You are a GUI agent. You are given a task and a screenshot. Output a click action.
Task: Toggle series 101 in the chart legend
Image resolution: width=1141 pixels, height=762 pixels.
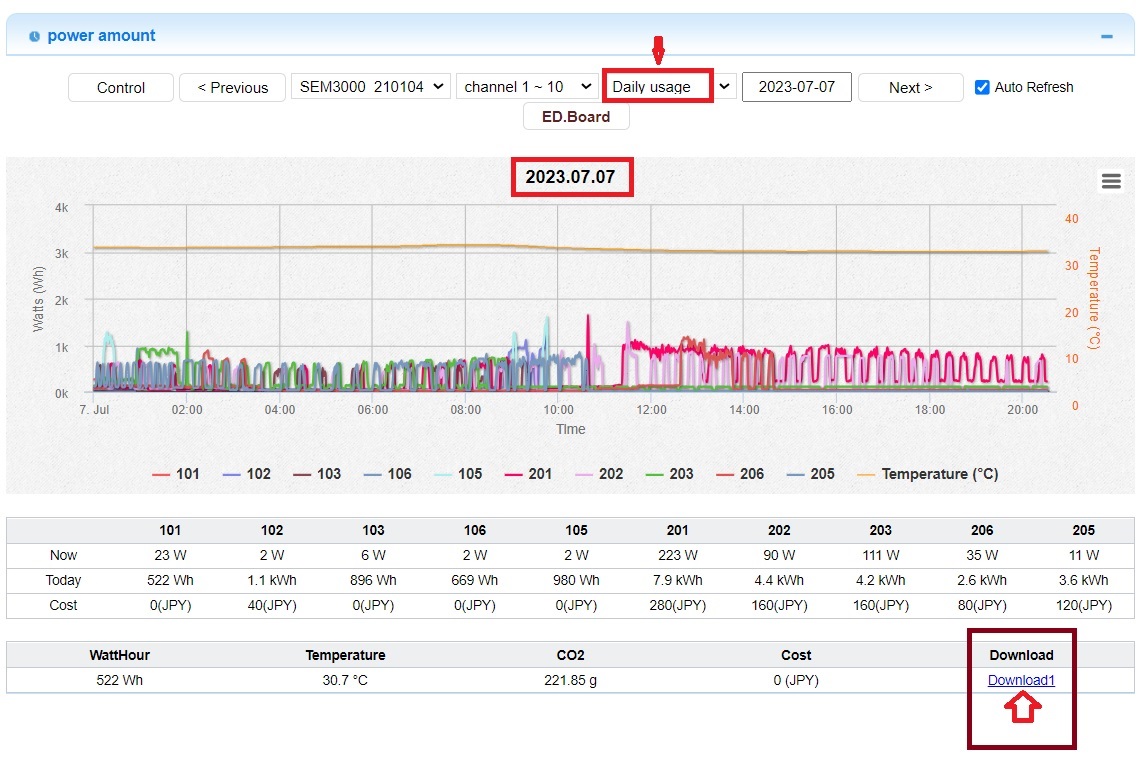pos(175,474)
